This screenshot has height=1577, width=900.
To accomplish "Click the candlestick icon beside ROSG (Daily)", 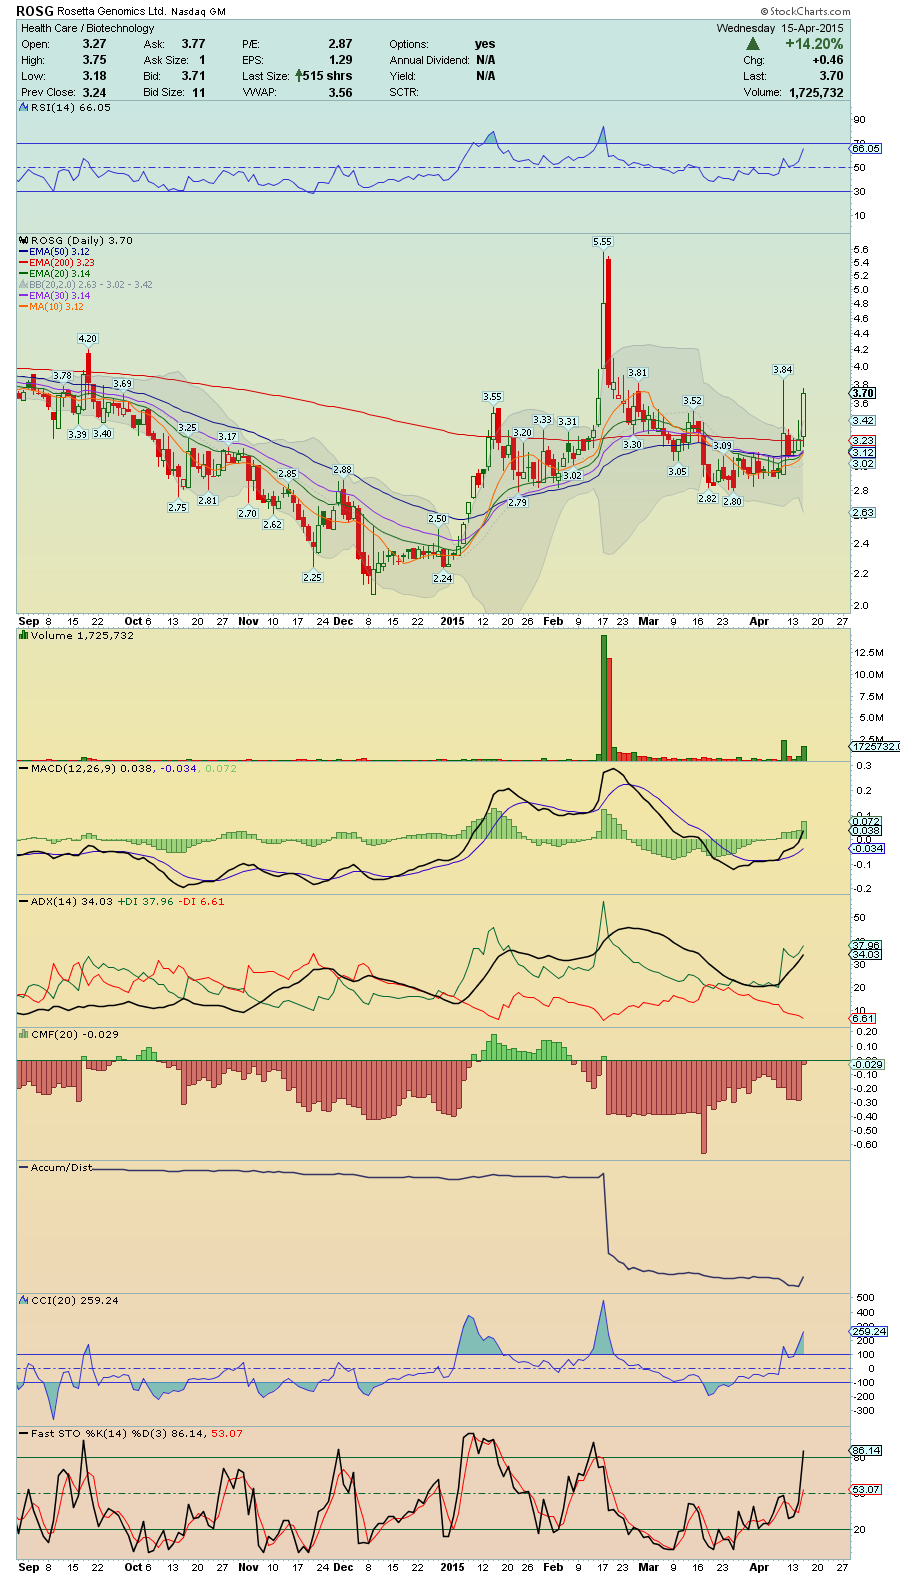I will click(x=24, y=241).
